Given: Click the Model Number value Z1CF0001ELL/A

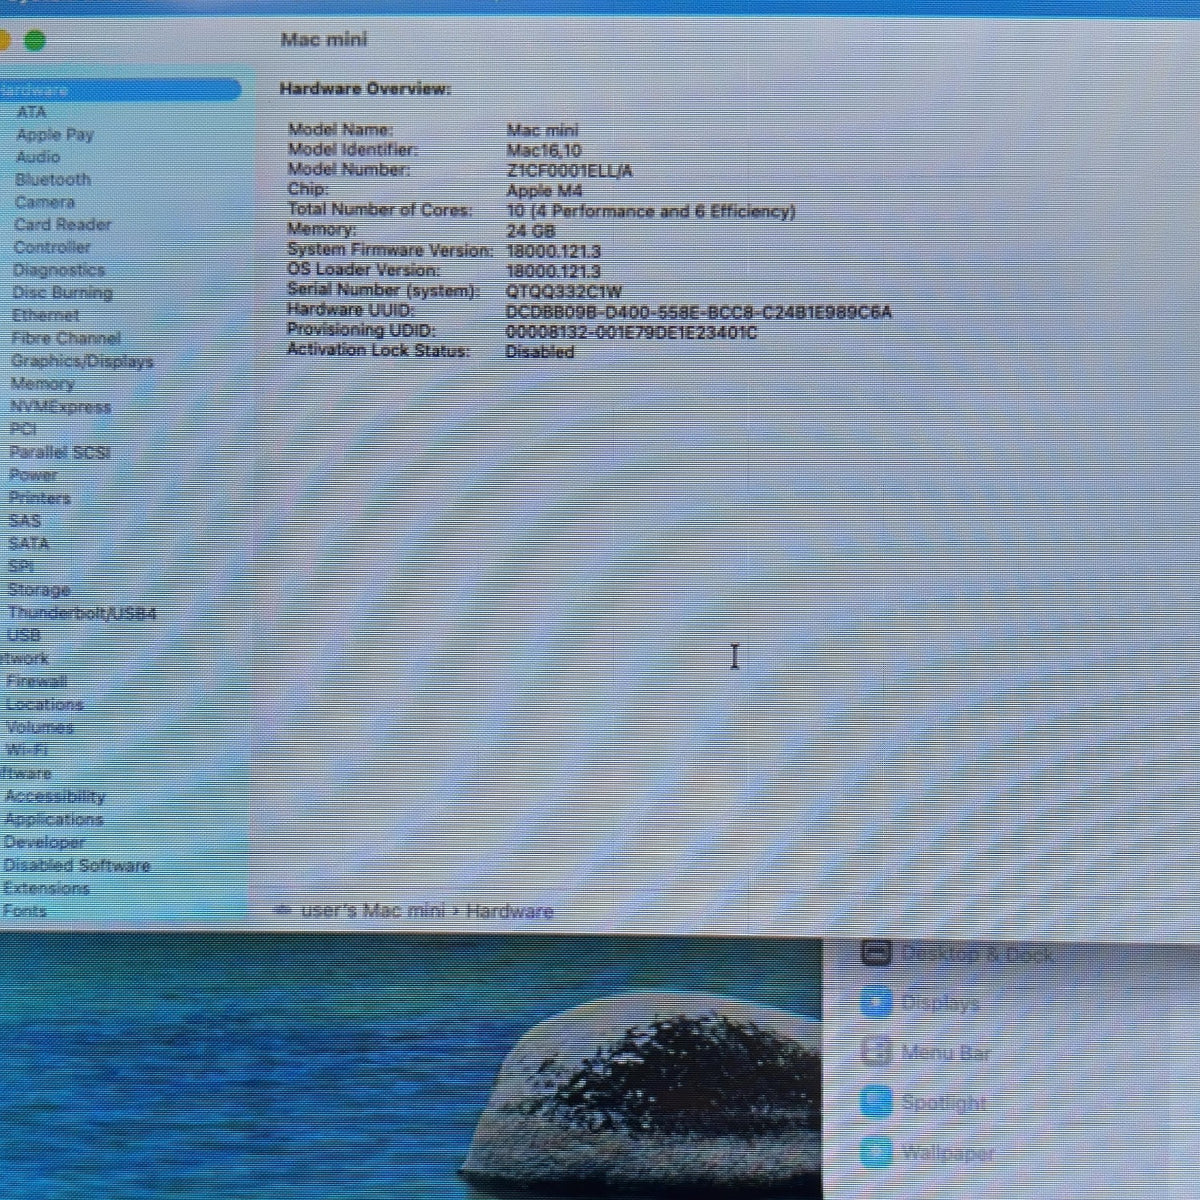Looking at the screenshot, I should (x=570, y=171).
